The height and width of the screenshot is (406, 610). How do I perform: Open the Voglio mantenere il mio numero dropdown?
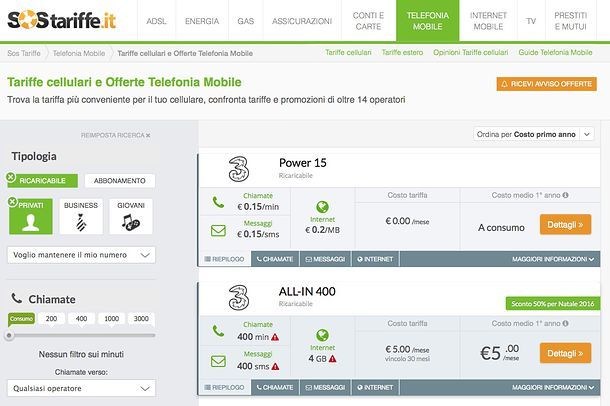(81, 255)
